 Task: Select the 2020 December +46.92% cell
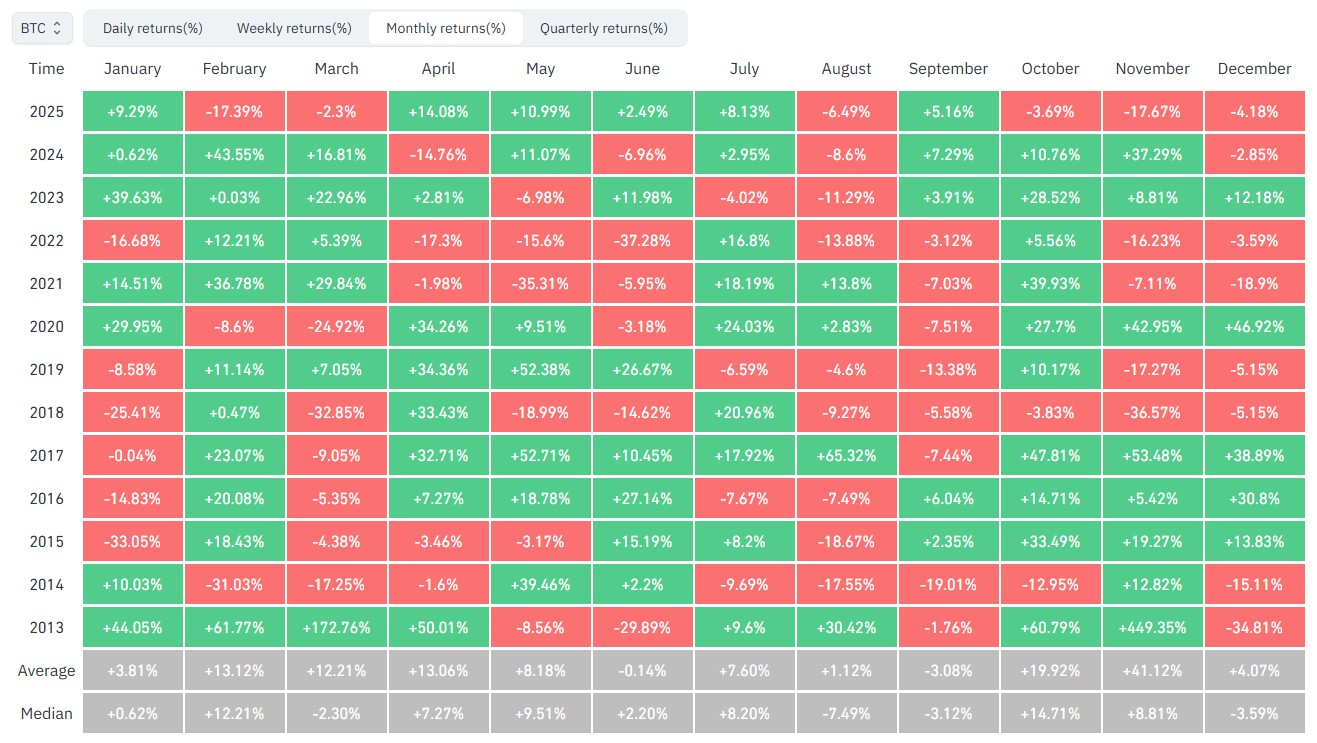pos(1254,327)
